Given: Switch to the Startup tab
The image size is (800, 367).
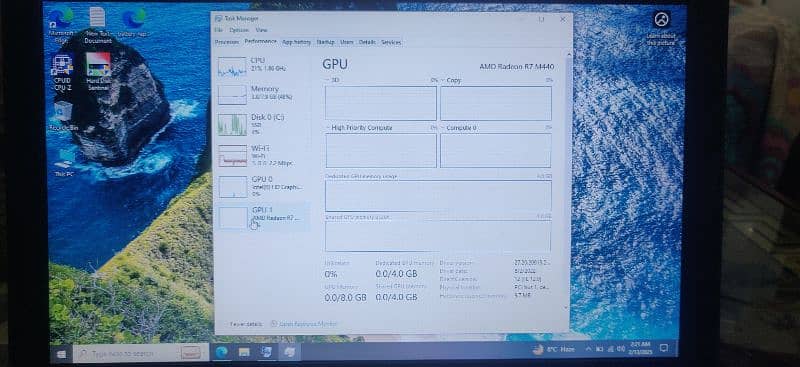Looking at the screenshot, I should click(x=326, y=42).
